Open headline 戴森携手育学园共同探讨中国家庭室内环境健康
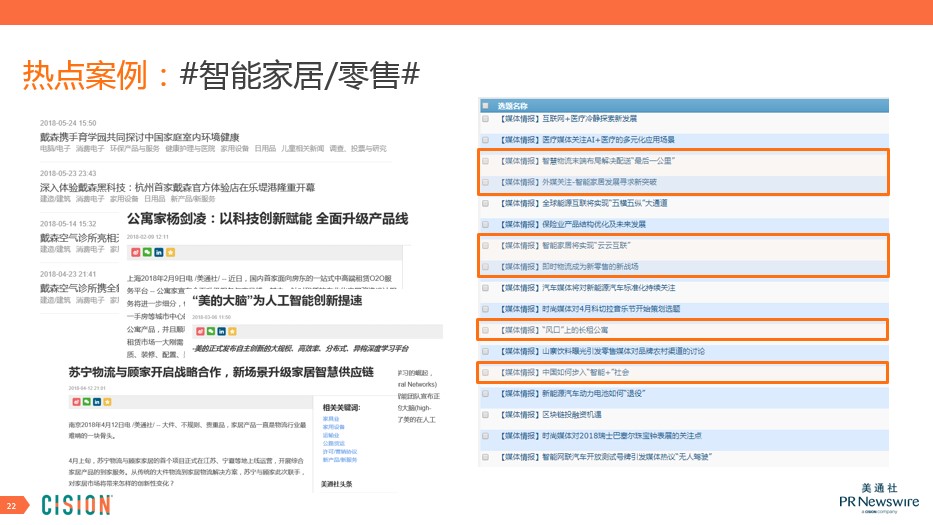 pos(139,137)
